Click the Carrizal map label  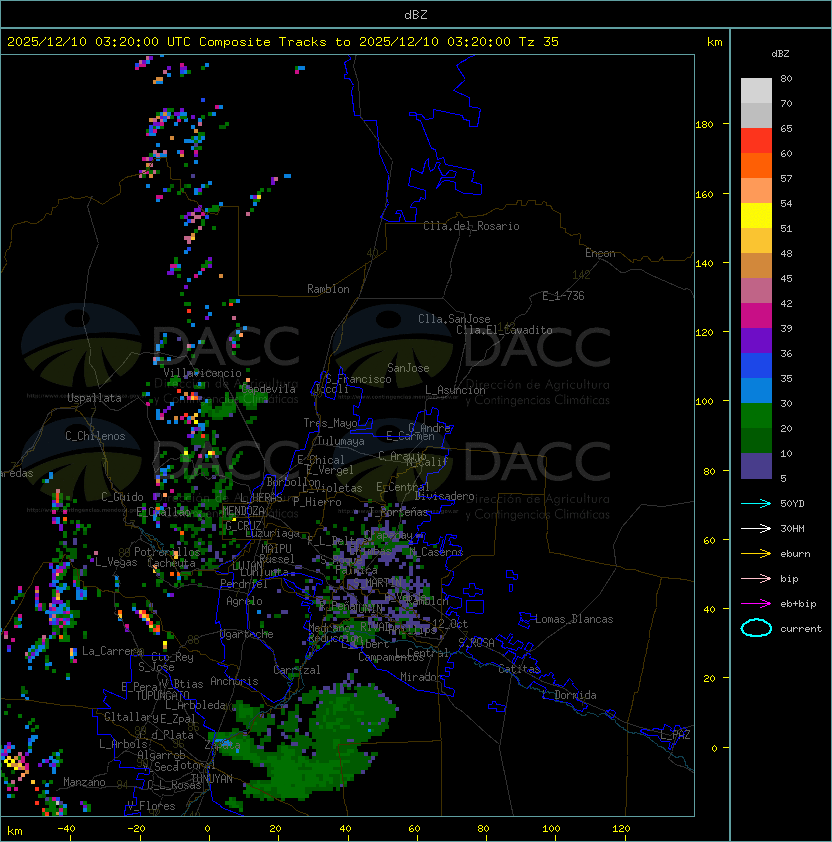[x=297, y=670]
